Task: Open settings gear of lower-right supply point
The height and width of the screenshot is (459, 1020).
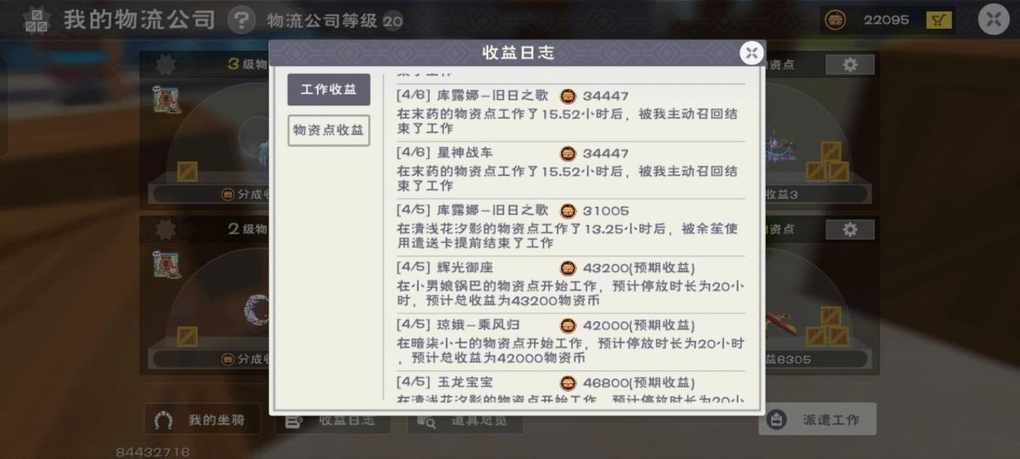Action: coord(850,230)
